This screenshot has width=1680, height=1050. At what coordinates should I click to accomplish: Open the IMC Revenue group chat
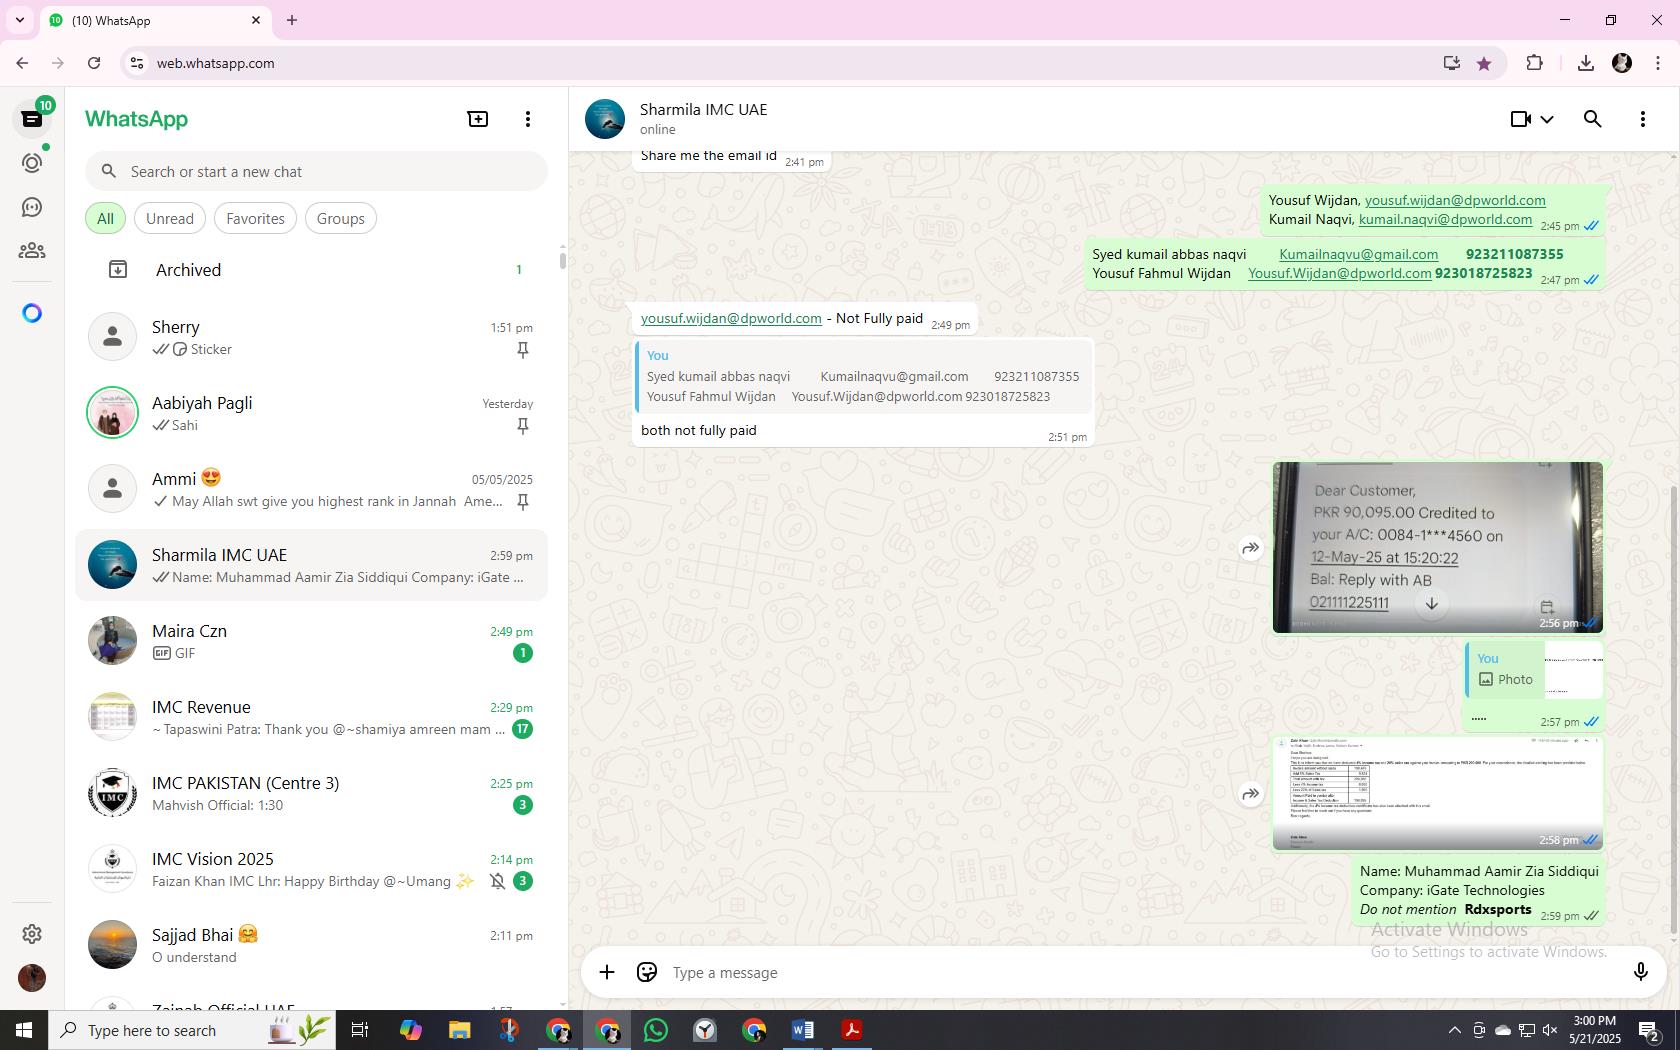(x=312, y=717)
